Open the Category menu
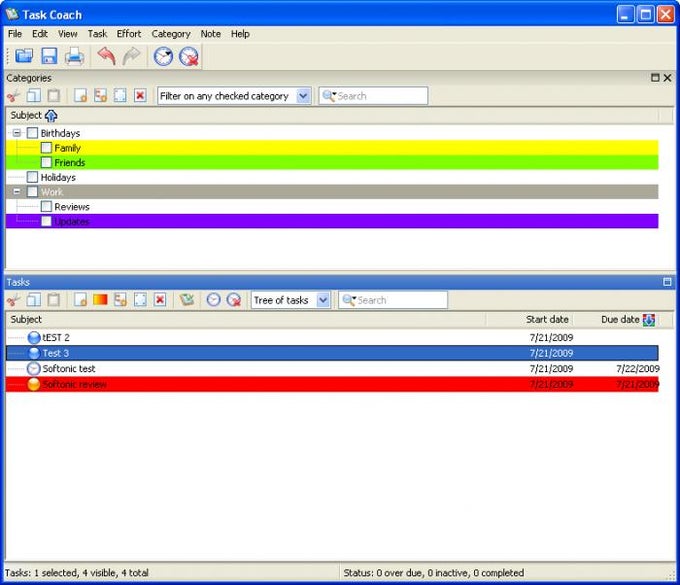This screenshot has height=585, width=680. click(x=171, y=34)
